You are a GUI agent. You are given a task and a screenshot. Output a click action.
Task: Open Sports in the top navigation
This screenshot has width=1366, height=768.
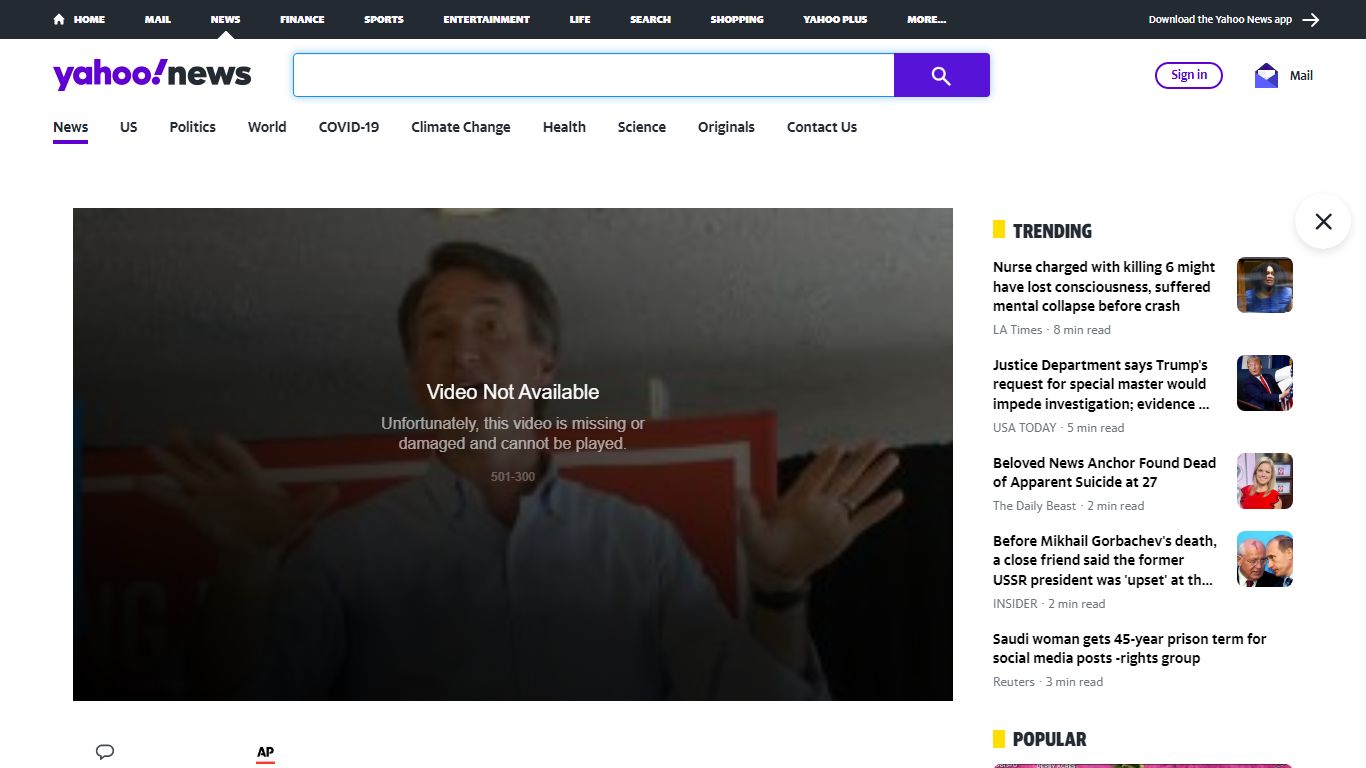(x=384, y=19)
